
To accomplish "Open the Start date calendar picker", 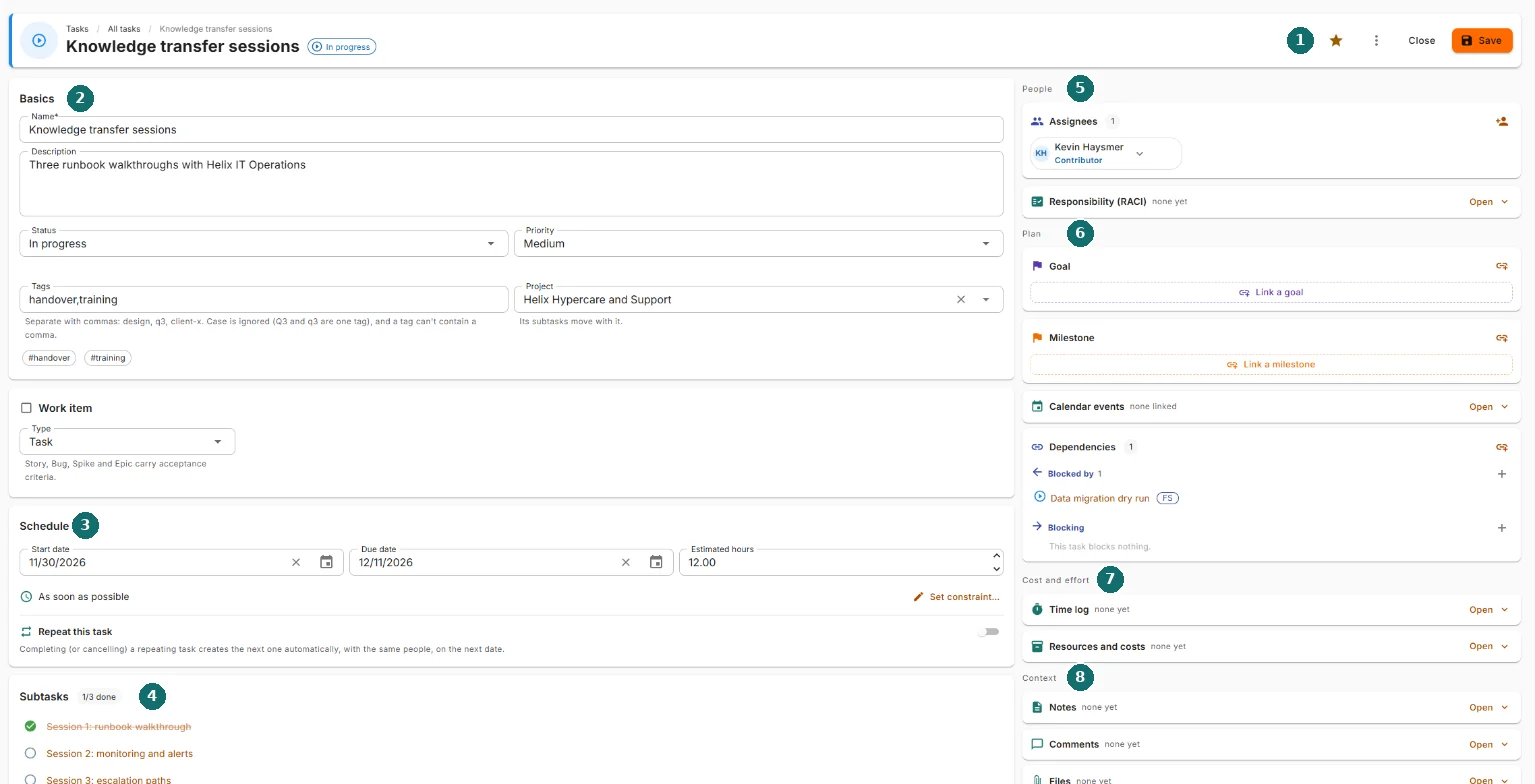I will coord(326,562).
